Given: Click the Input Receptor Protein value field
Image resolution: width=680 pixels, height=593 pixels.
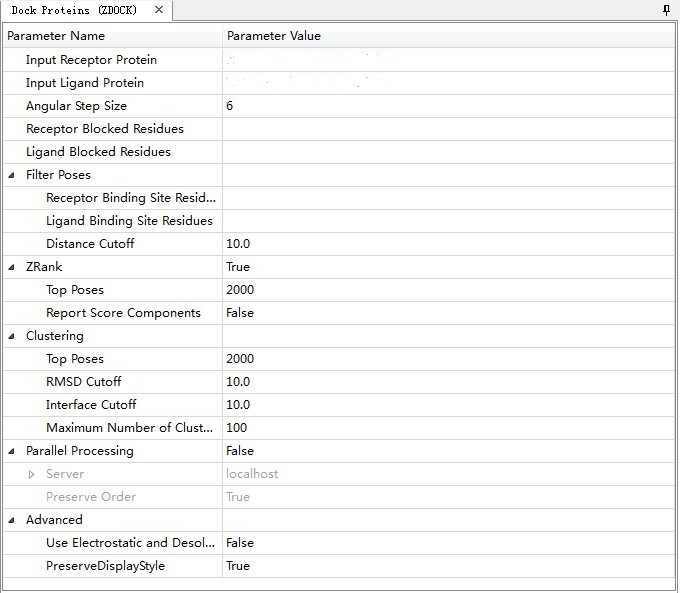Looking at the screenshot, I should 448,60.
